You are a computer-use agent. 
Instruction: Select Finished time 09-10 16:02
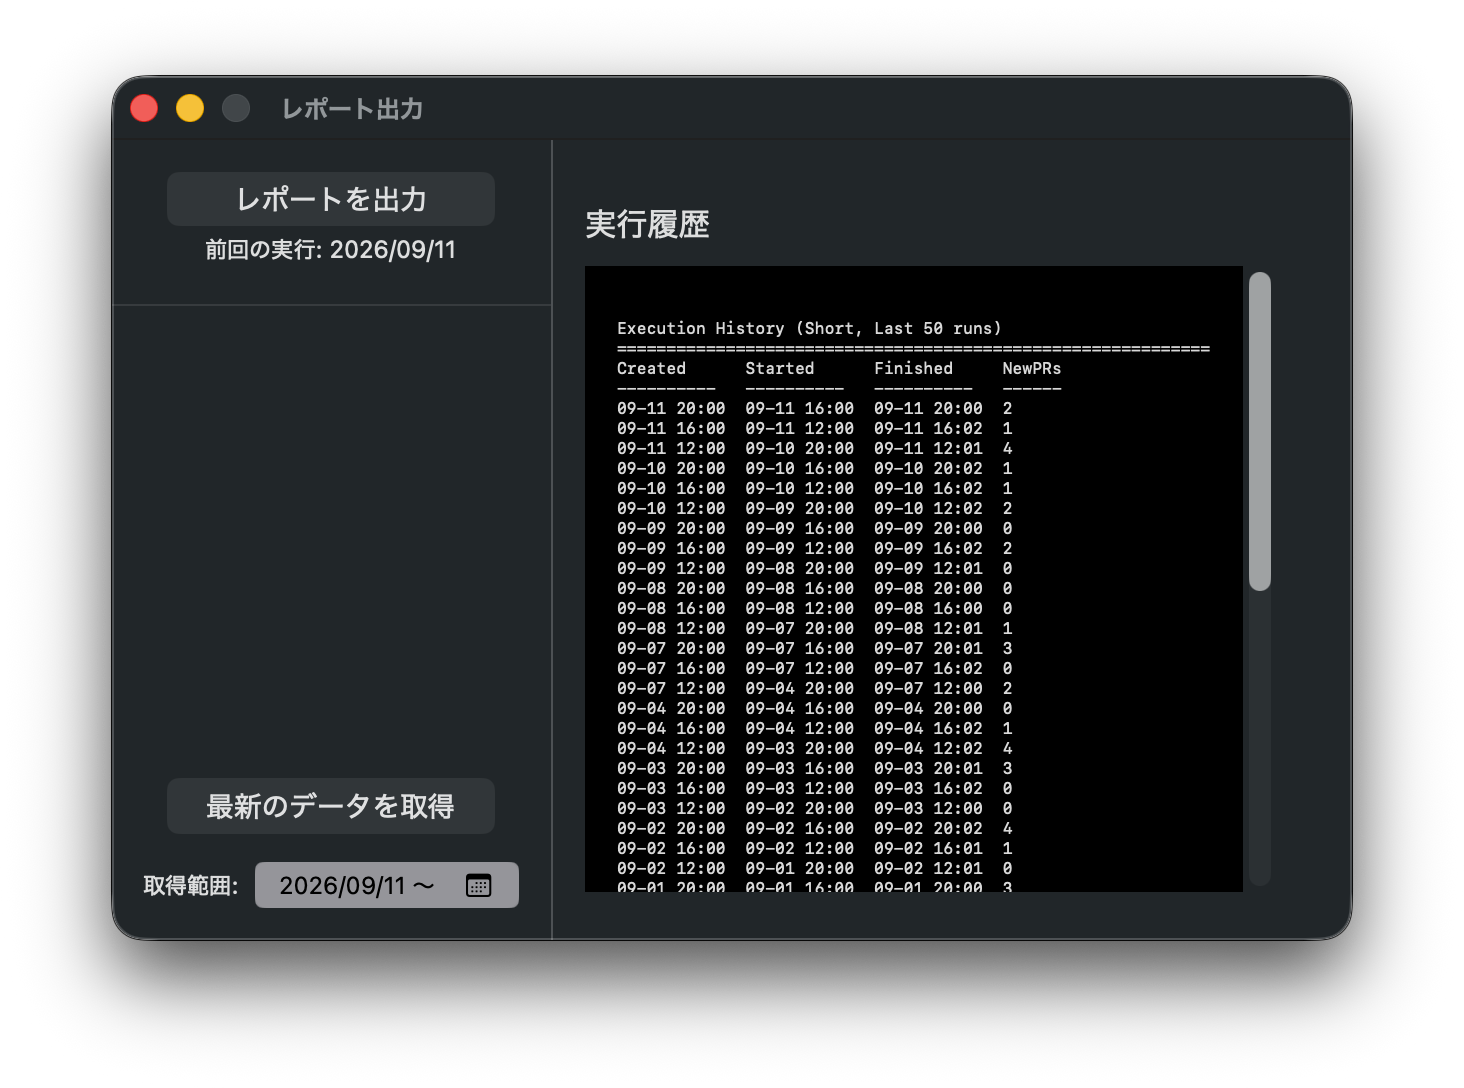click(928, 488)
